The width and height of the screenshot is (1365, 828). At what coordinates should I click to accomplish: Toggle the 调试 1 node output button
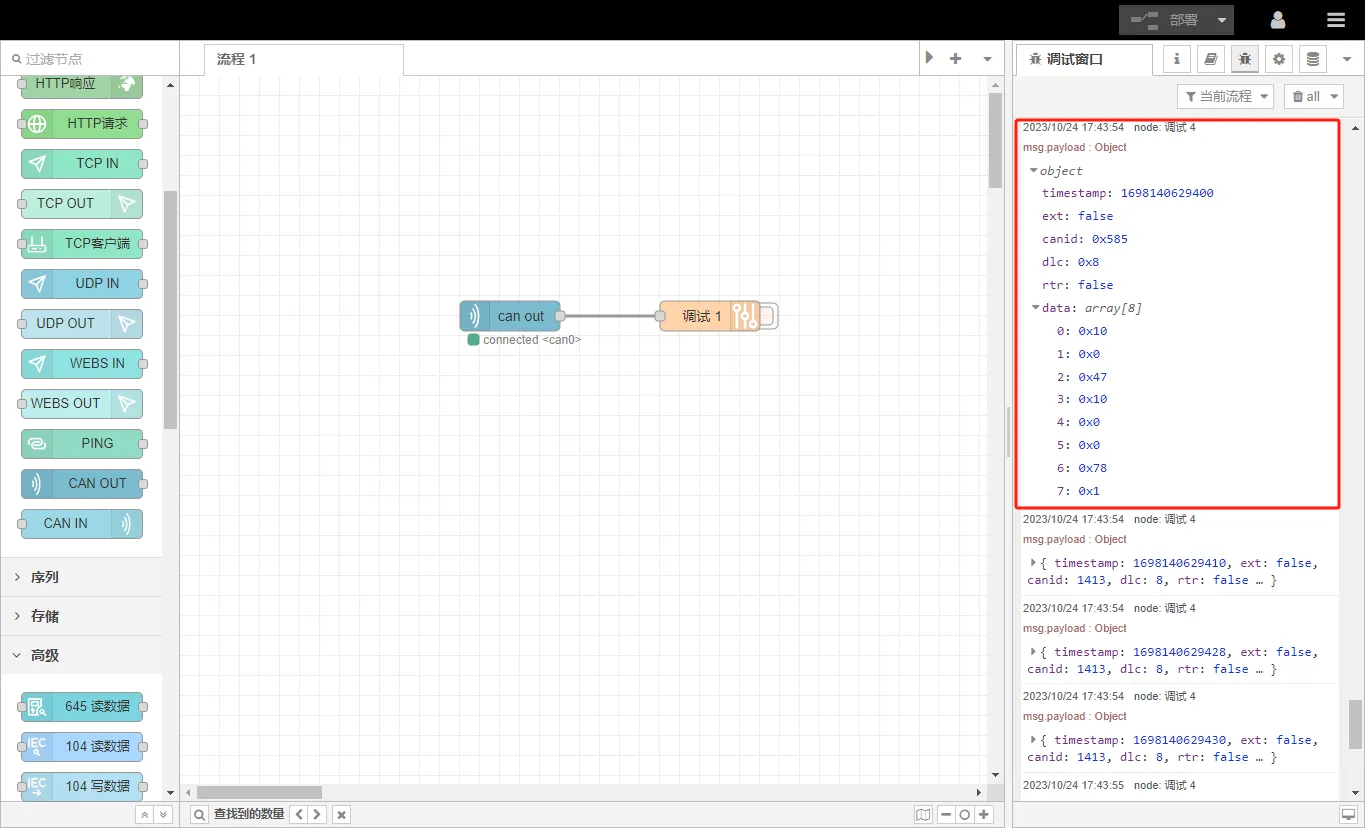[768, 317]
